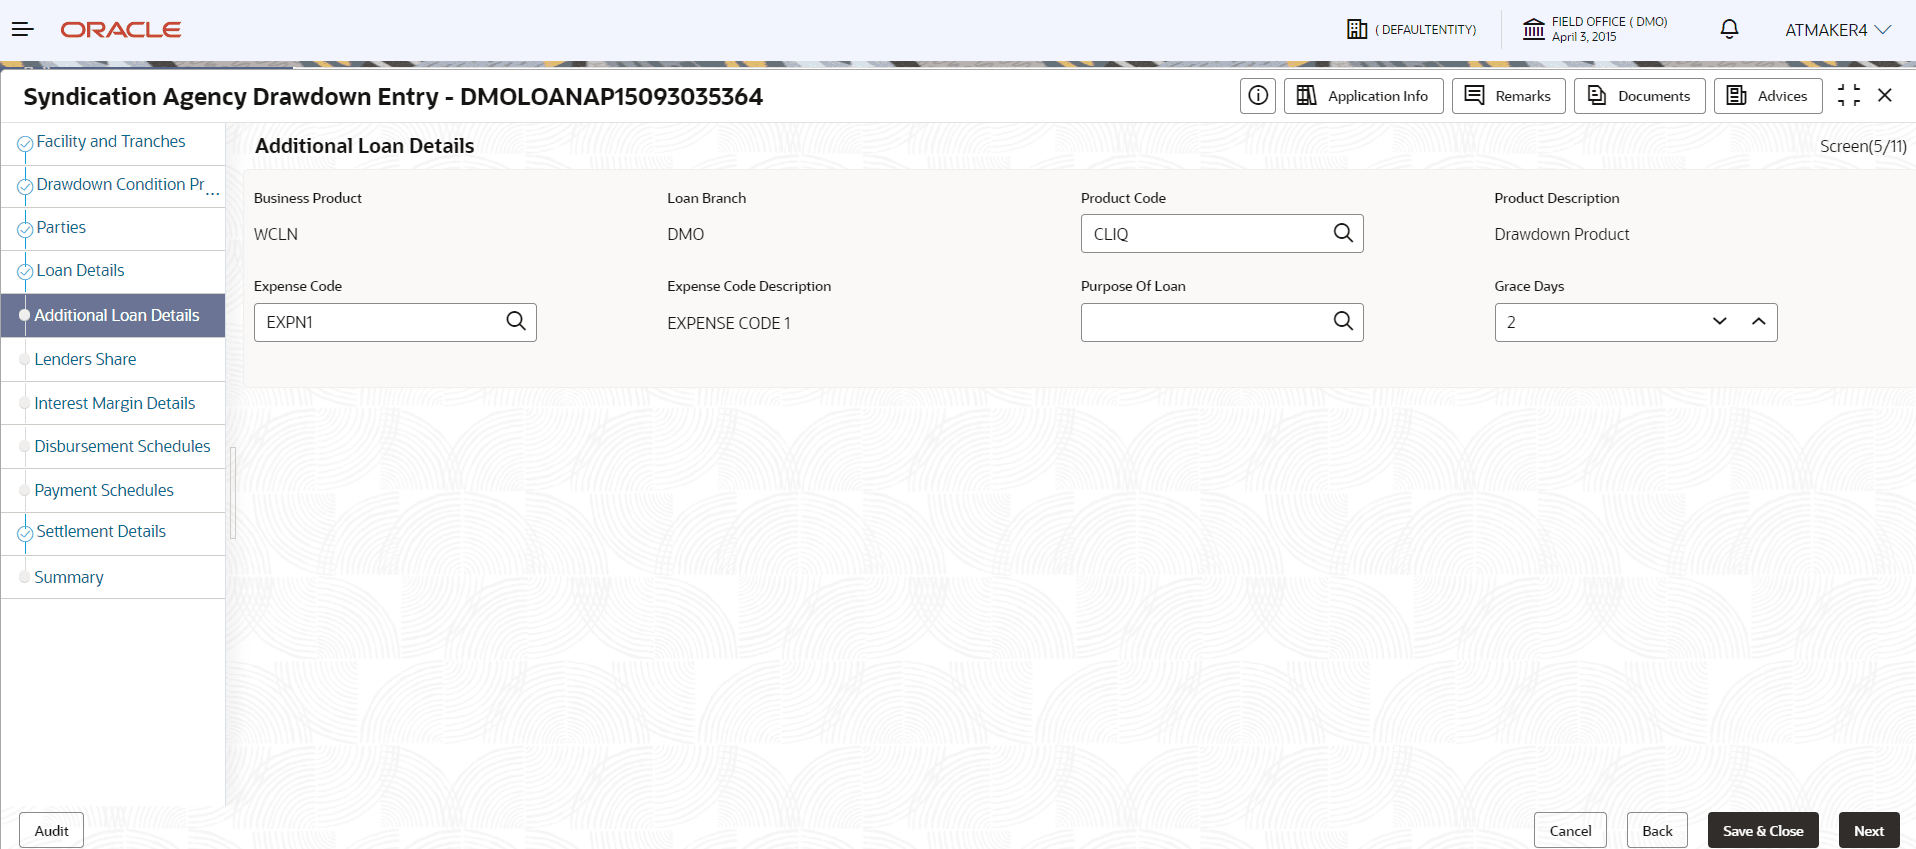Open the Advices panel
The height and width of the screenshot is (849, 1916).
click(1768, 96)
